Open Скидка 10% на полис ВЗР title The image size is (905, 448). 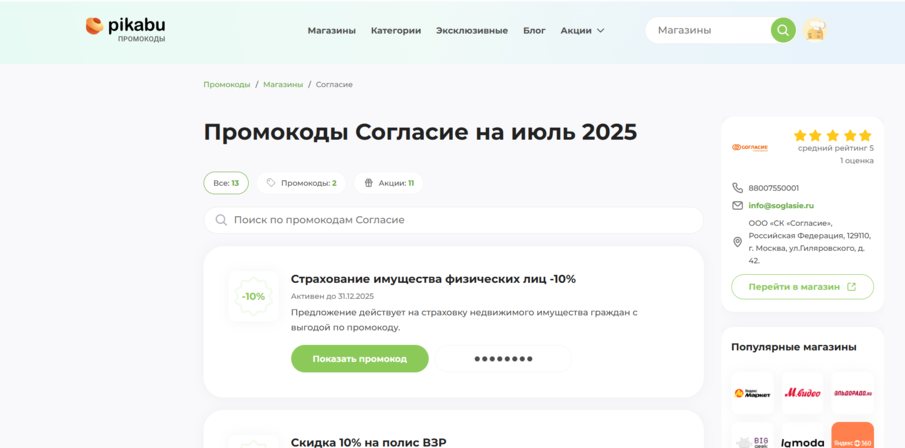coord(368,442)
